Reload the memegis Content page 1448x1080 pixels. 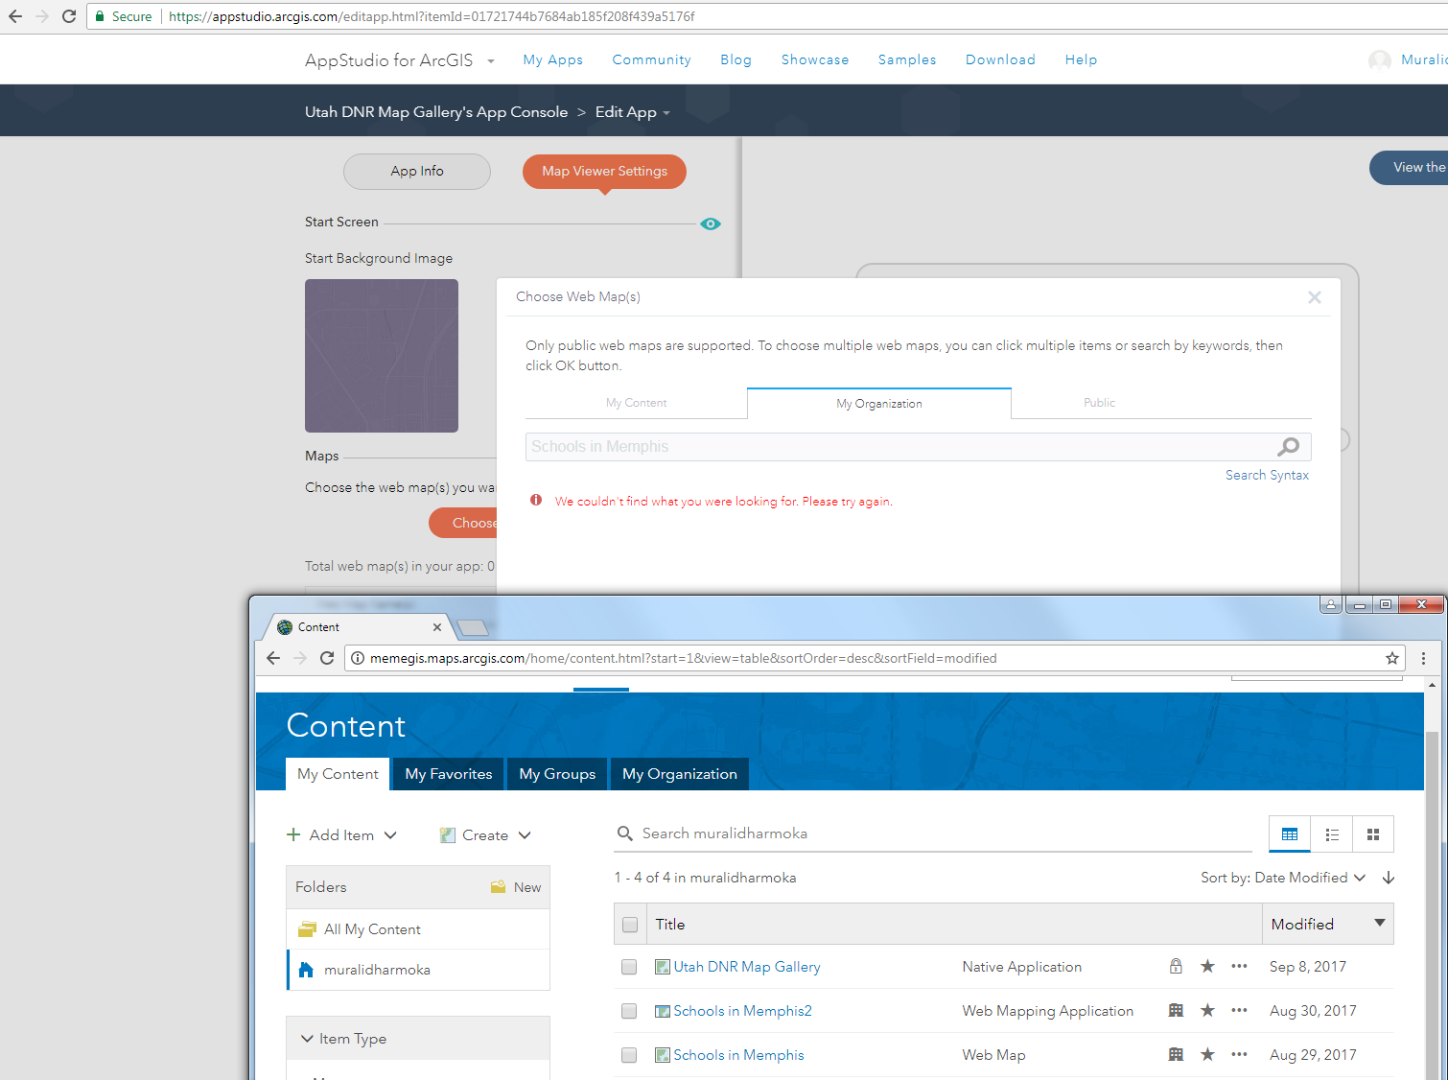click(326, 658)
